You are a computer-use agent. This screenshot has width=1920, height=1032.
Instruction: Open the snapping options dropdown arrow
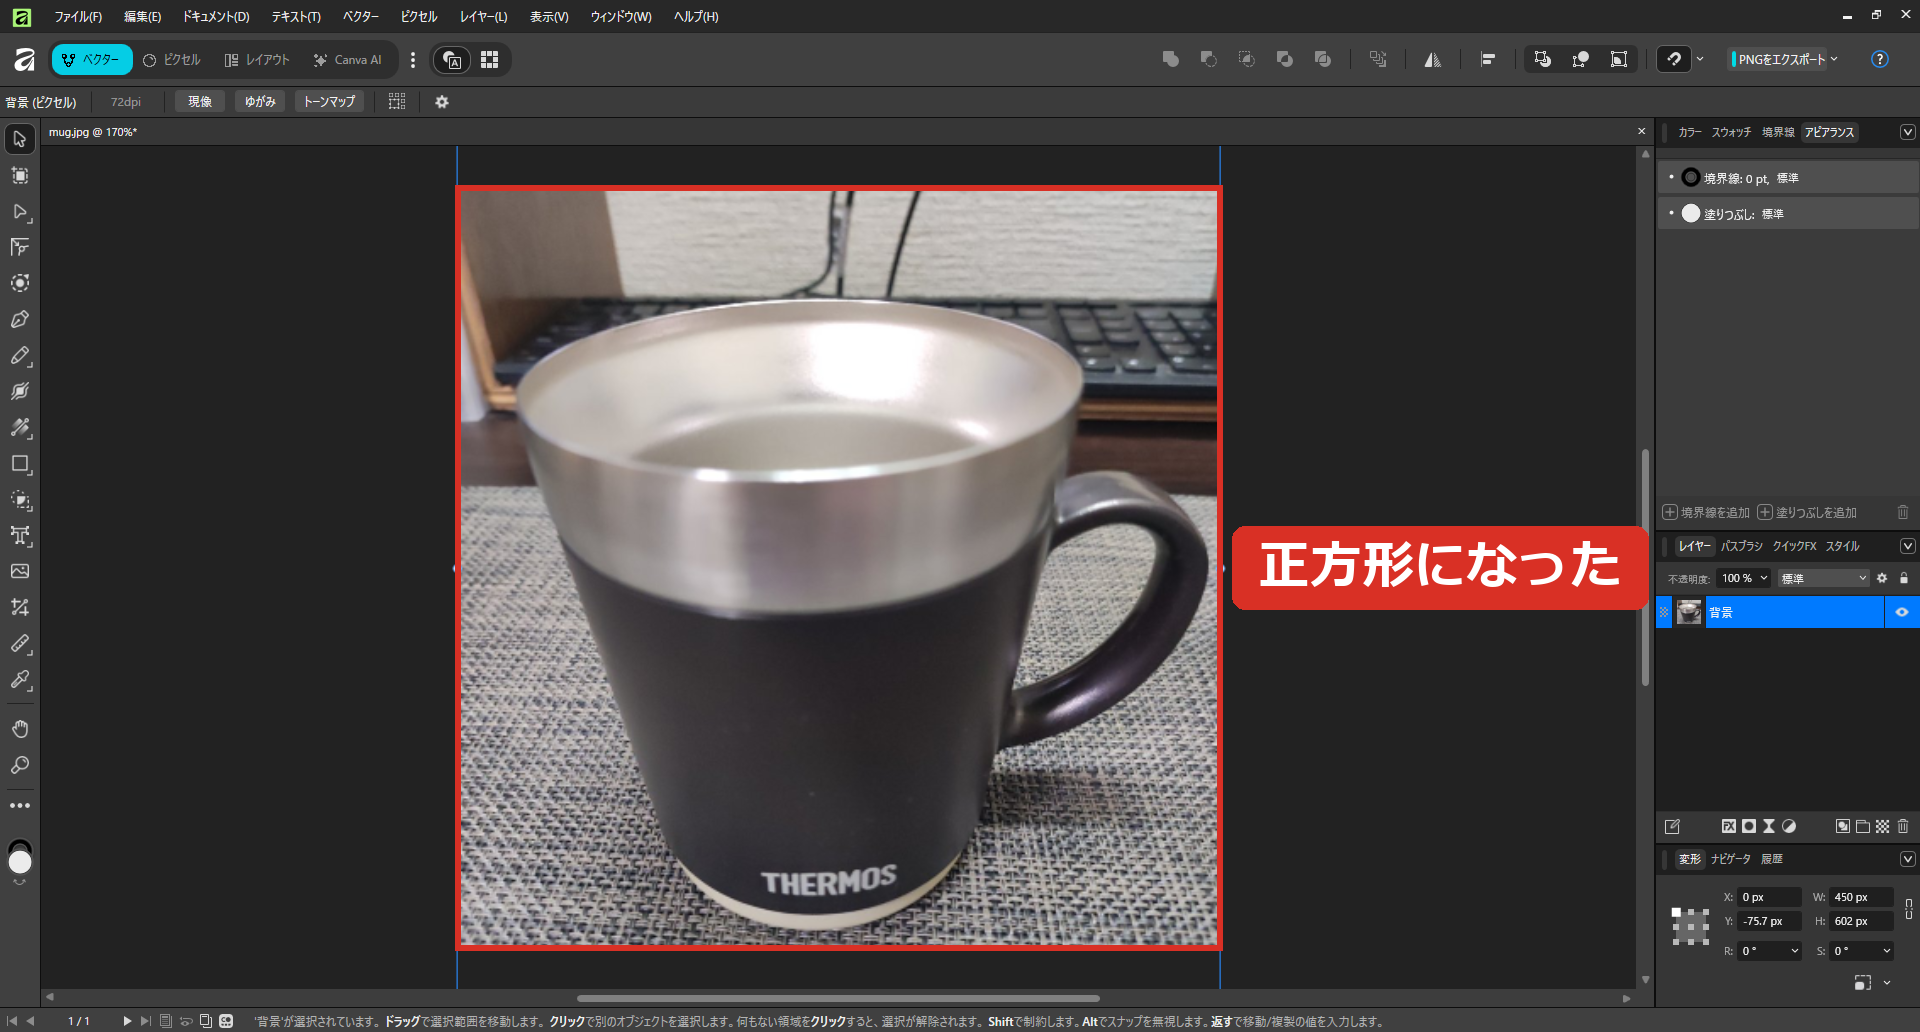(x=1700, y=60)
